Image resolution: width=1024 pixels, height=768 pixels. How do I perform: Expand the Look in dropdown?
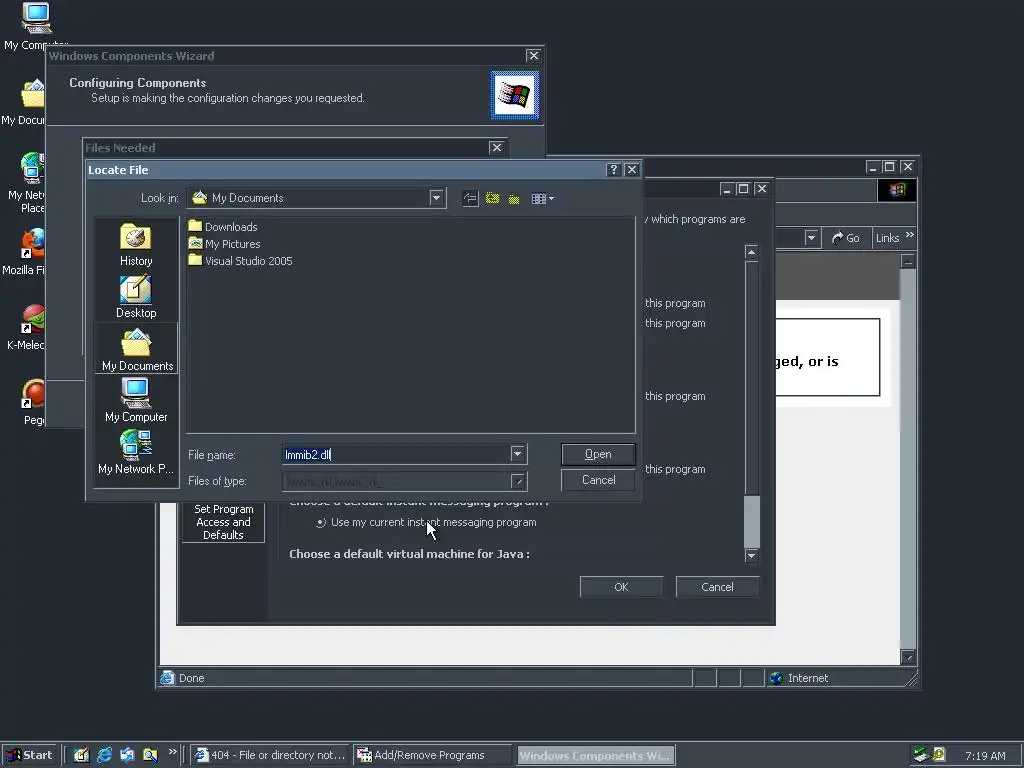point(436,198)
